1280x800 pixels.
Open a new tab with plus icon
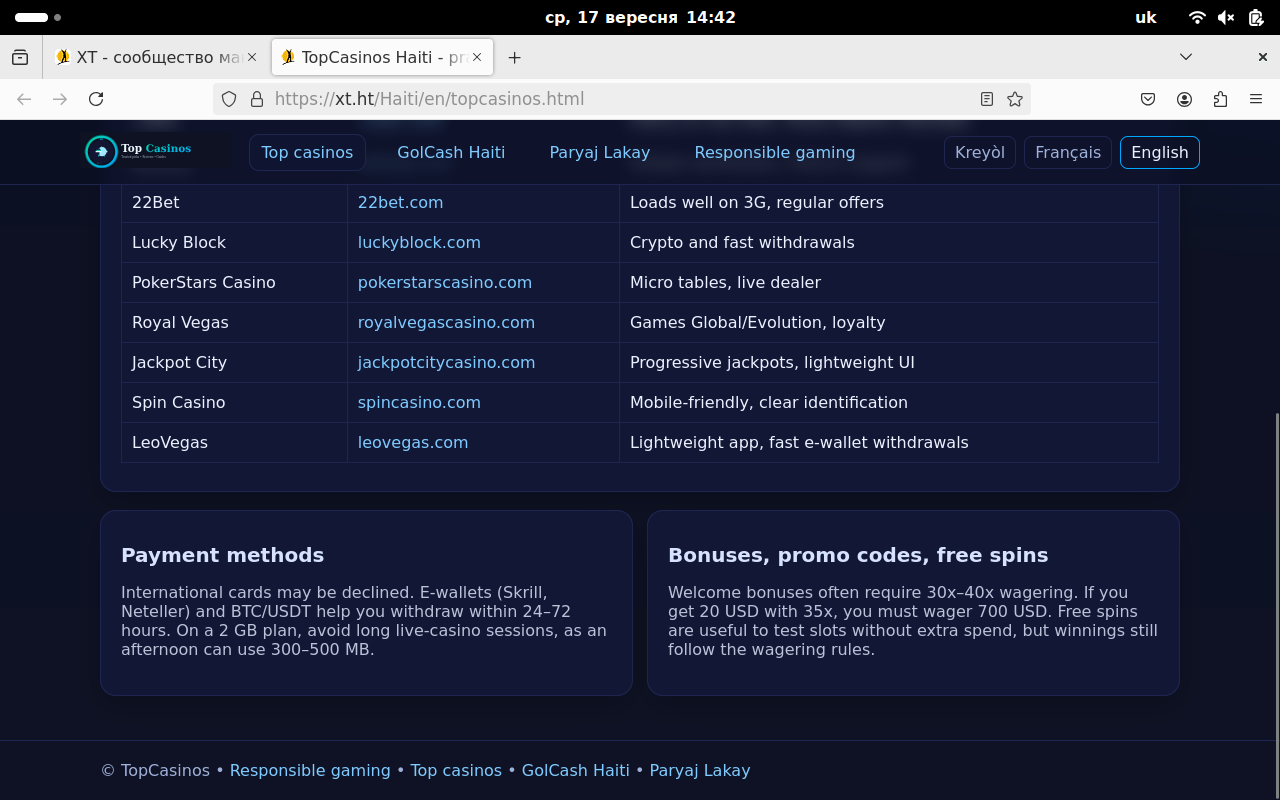pyautogui.click(x=514, y=57)
